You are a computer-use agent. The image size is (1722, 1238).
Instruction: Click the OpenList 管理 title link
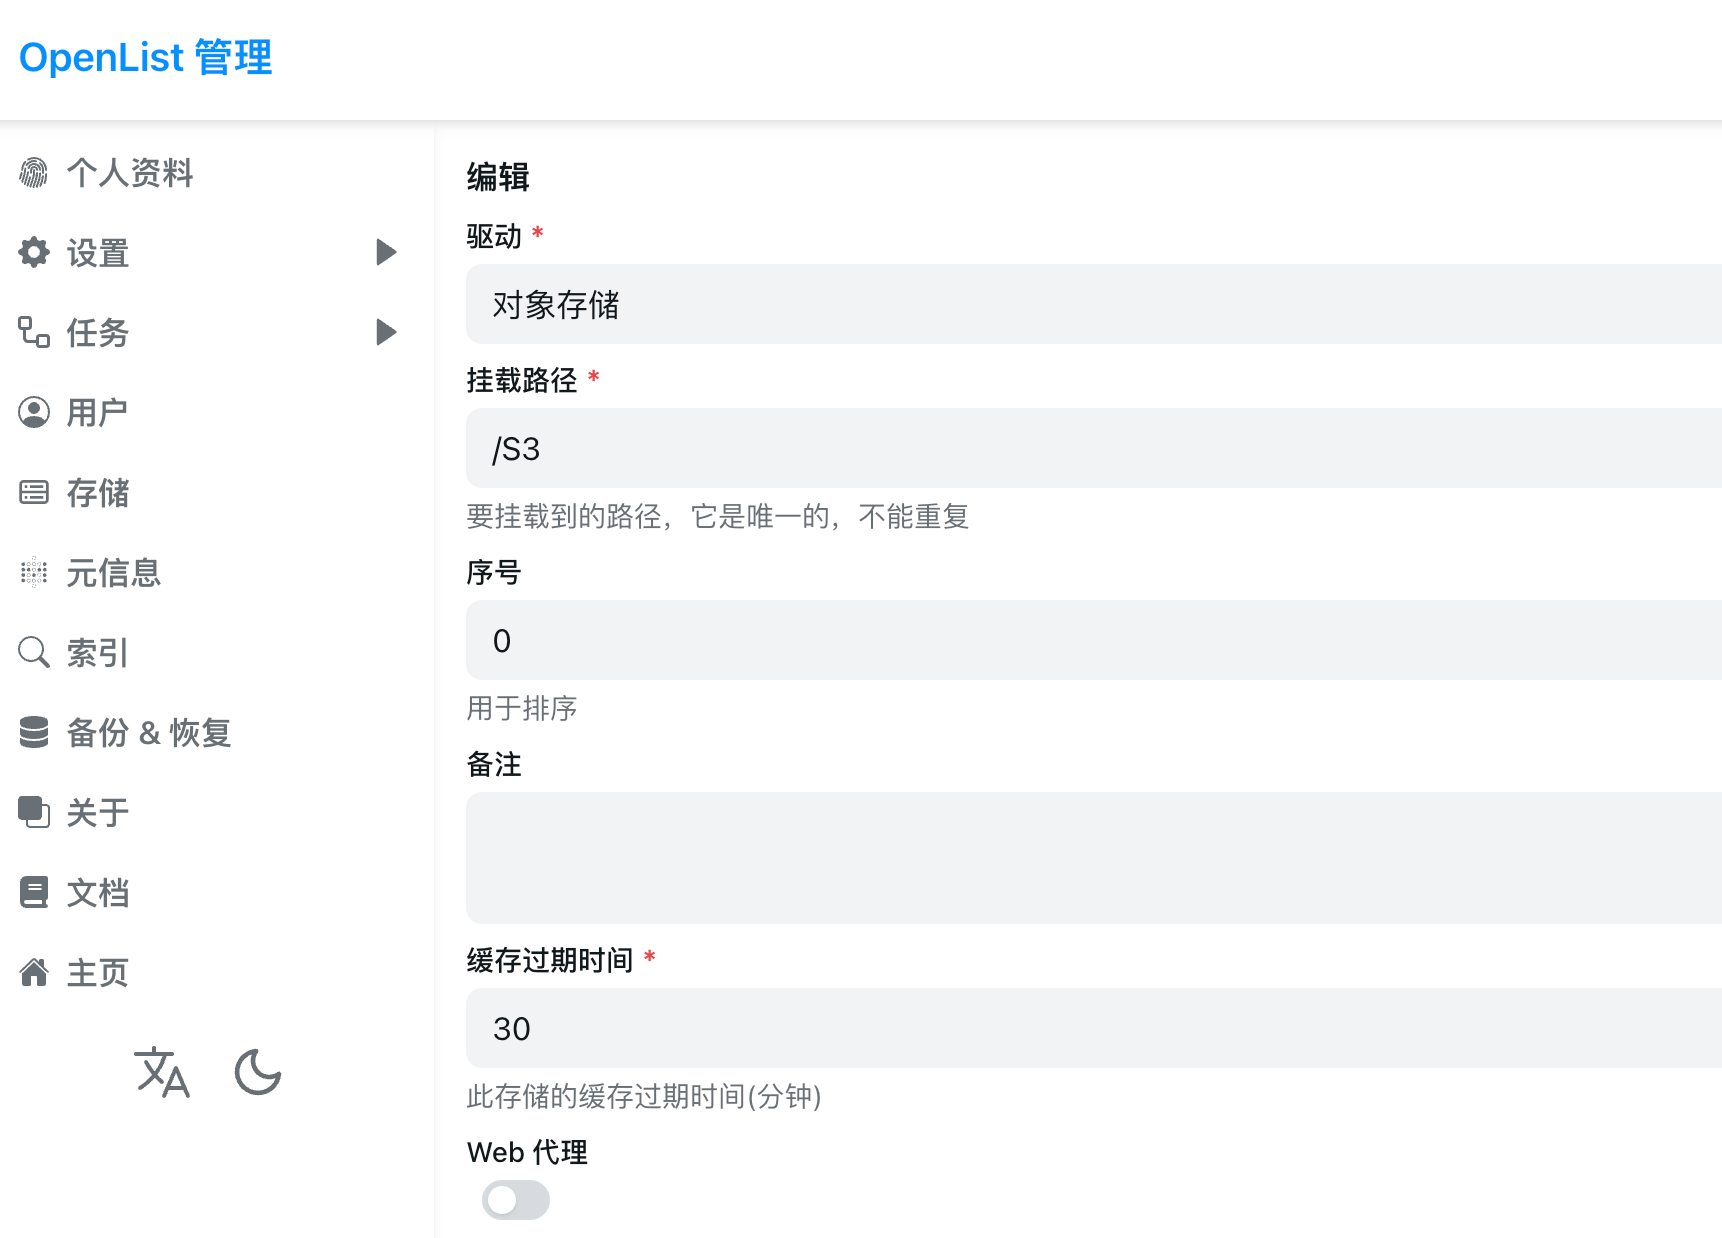tap(146, 57)
